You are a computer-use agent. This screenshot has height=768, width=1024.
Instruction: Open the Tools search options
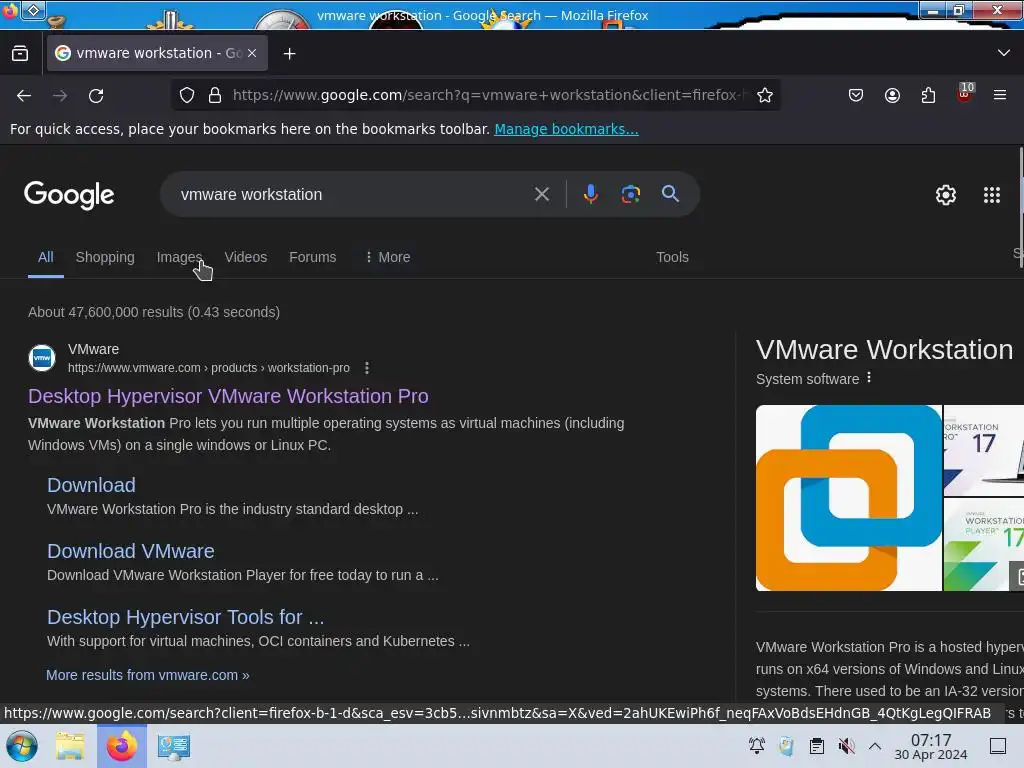[672, 257]
